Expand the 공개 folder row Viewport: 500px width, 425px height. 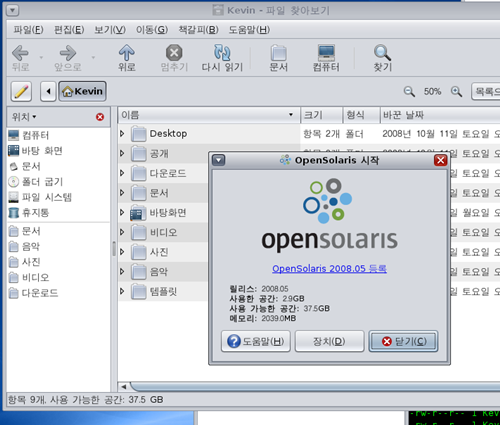point(122,153)
